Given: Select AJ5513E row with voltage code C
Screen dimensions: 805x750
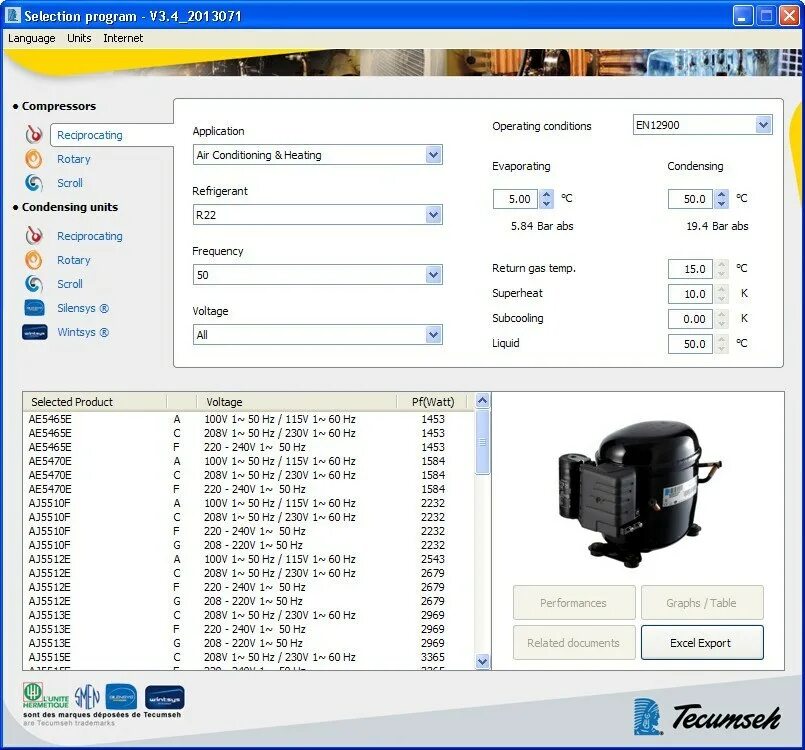Looking at the screenshot, I should [248, 615].
